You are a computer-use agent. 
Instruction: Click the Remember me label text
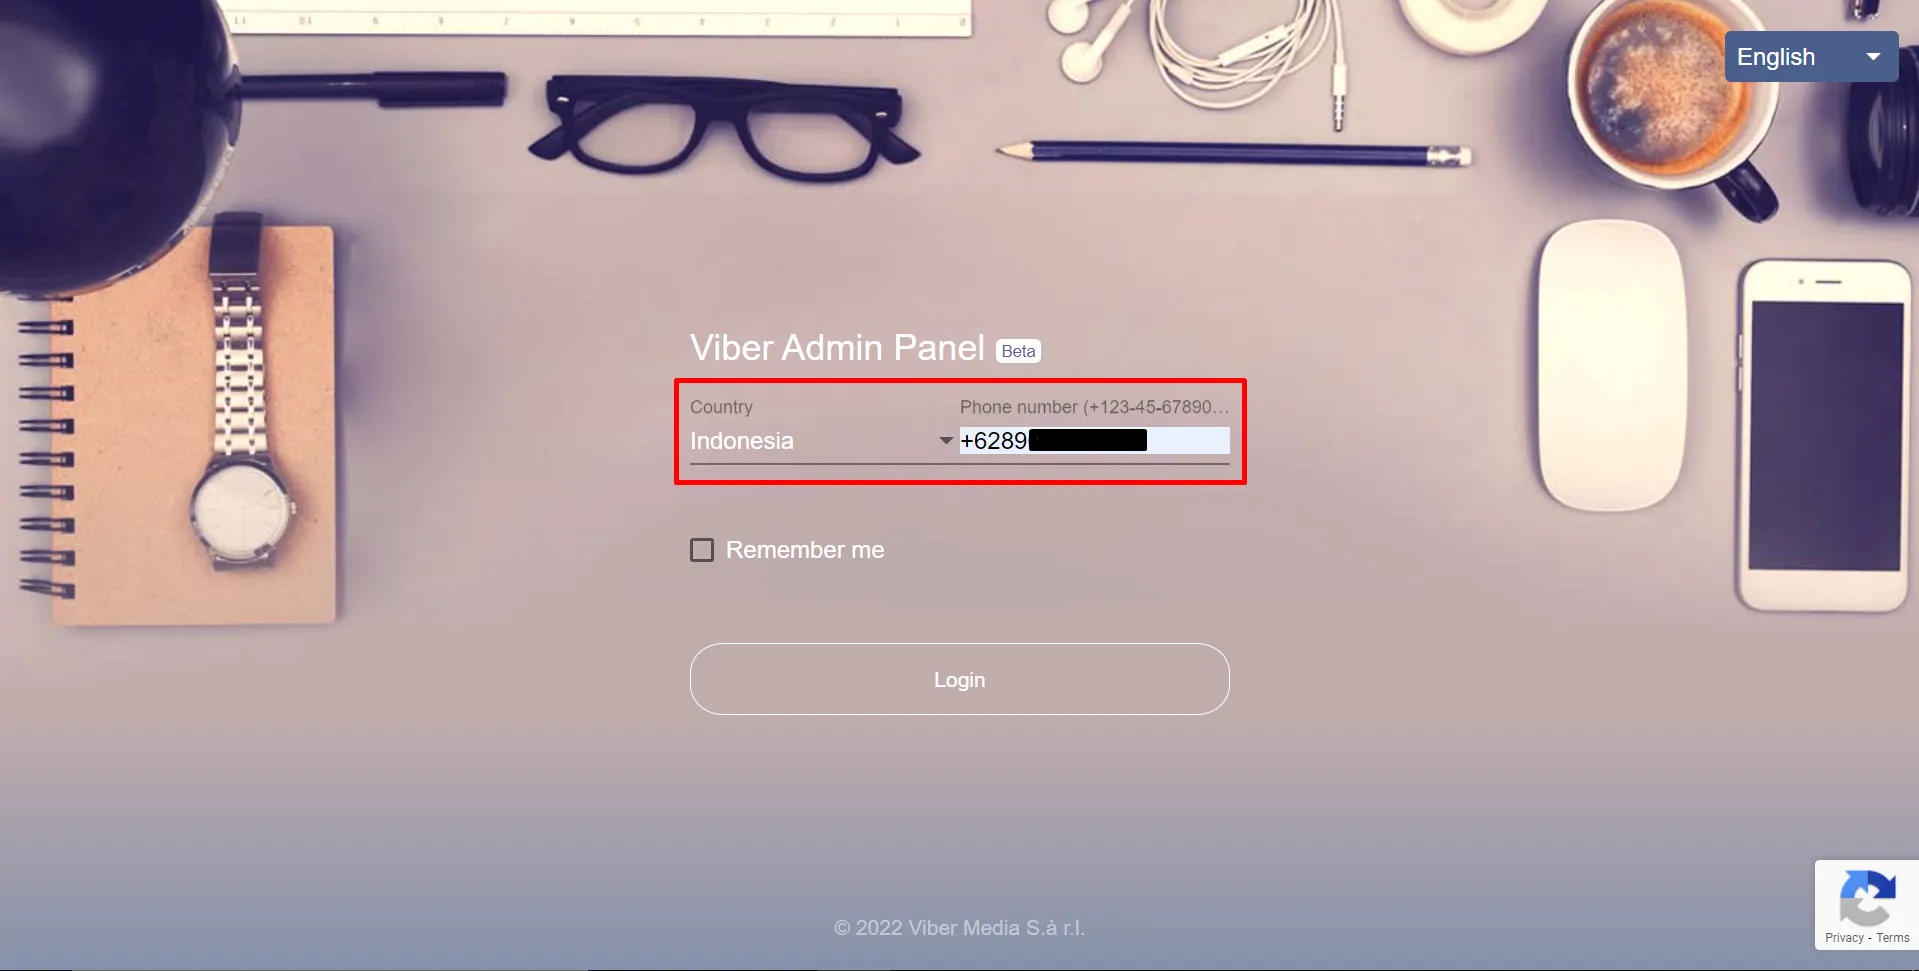point(805,550)
